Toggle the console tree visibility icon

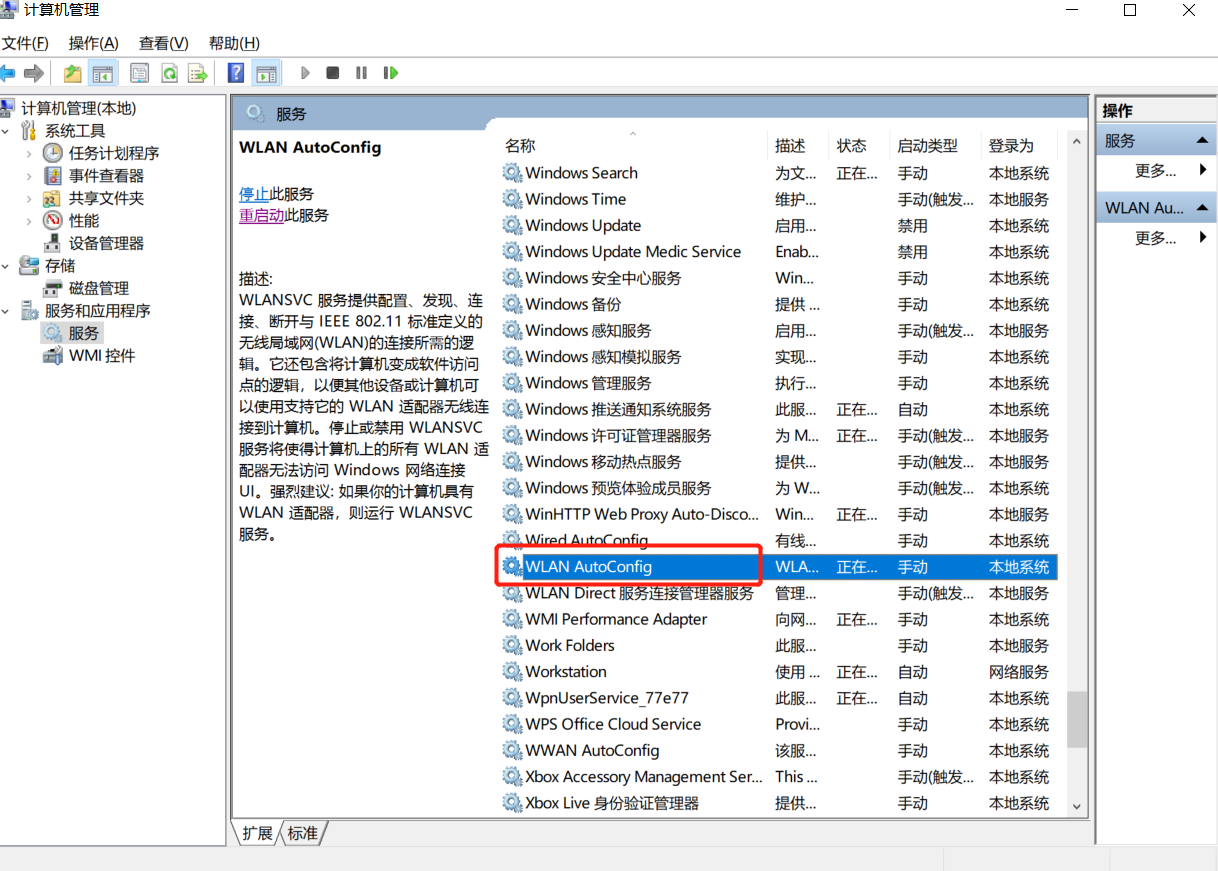[103, 72]
